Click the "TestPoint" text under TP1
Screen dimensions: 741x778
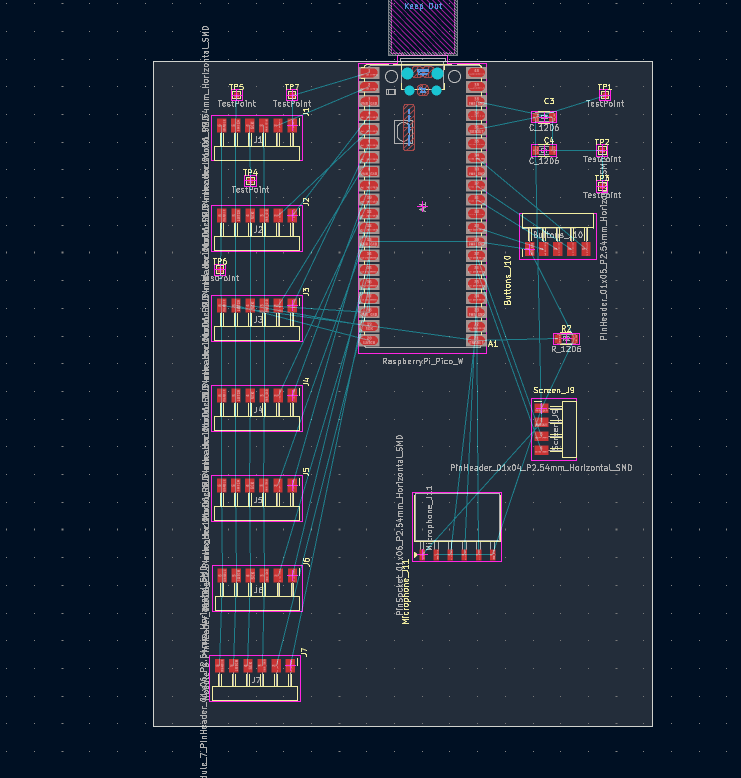click(605, 104)
